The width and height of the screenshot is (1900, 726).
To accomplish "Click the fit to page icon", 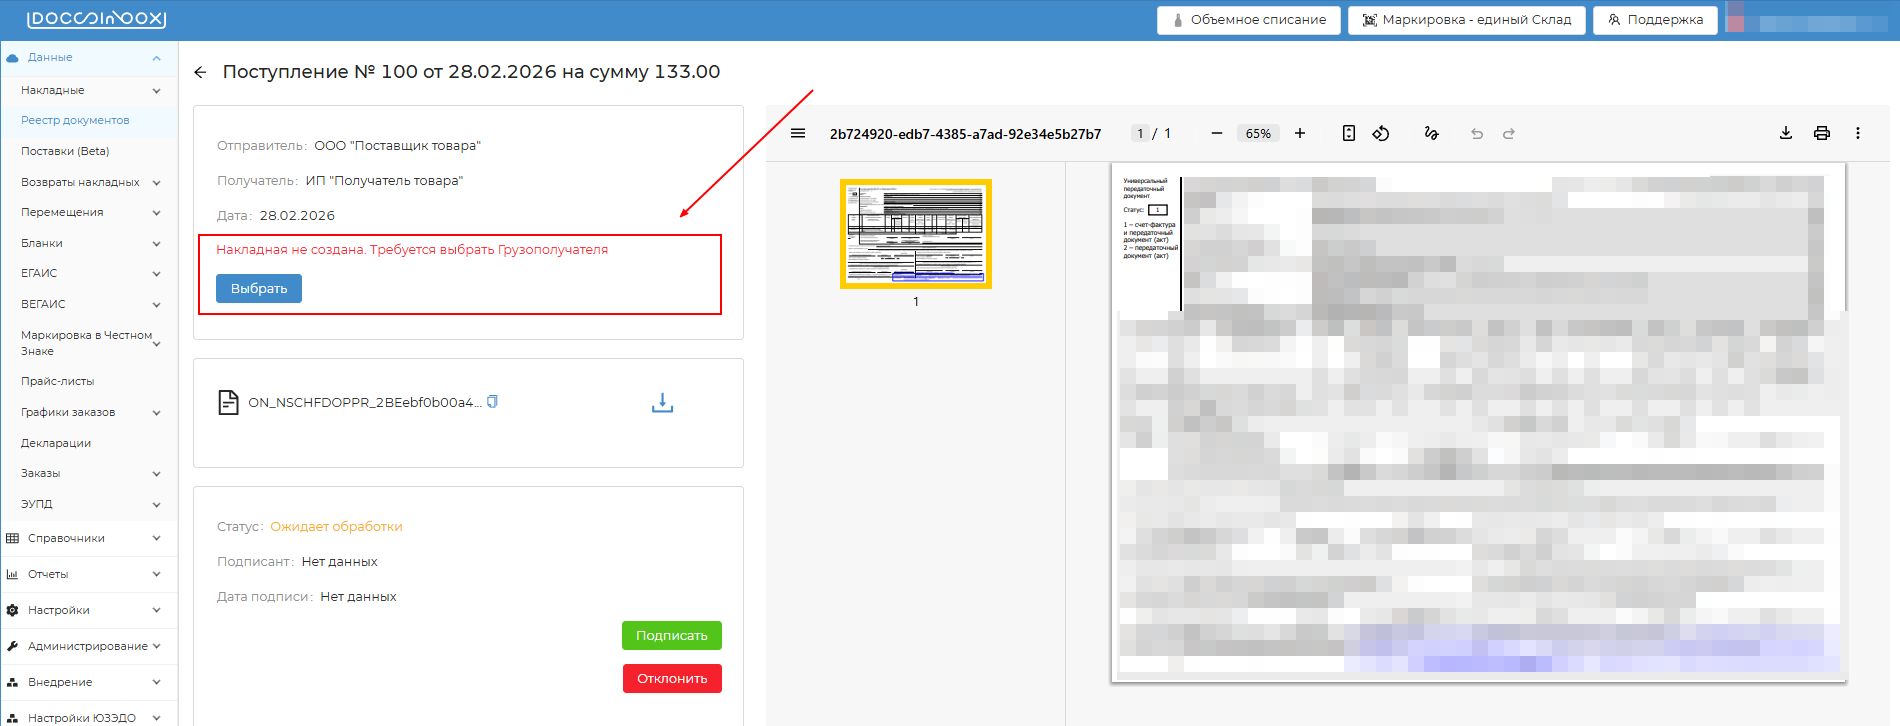I will pyautogui.click(x=1348, y=133).
